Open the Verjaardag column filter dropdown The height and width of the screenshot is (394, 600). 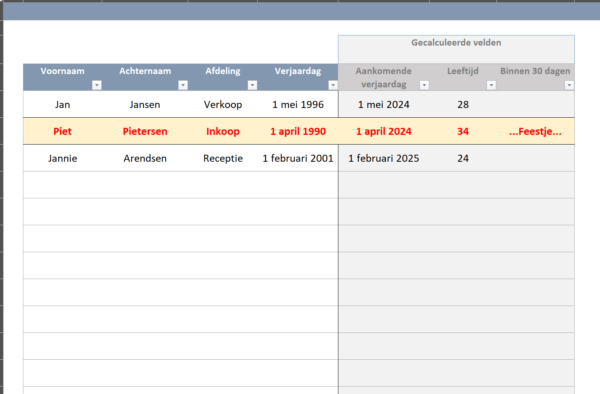[x=333, y=85]
